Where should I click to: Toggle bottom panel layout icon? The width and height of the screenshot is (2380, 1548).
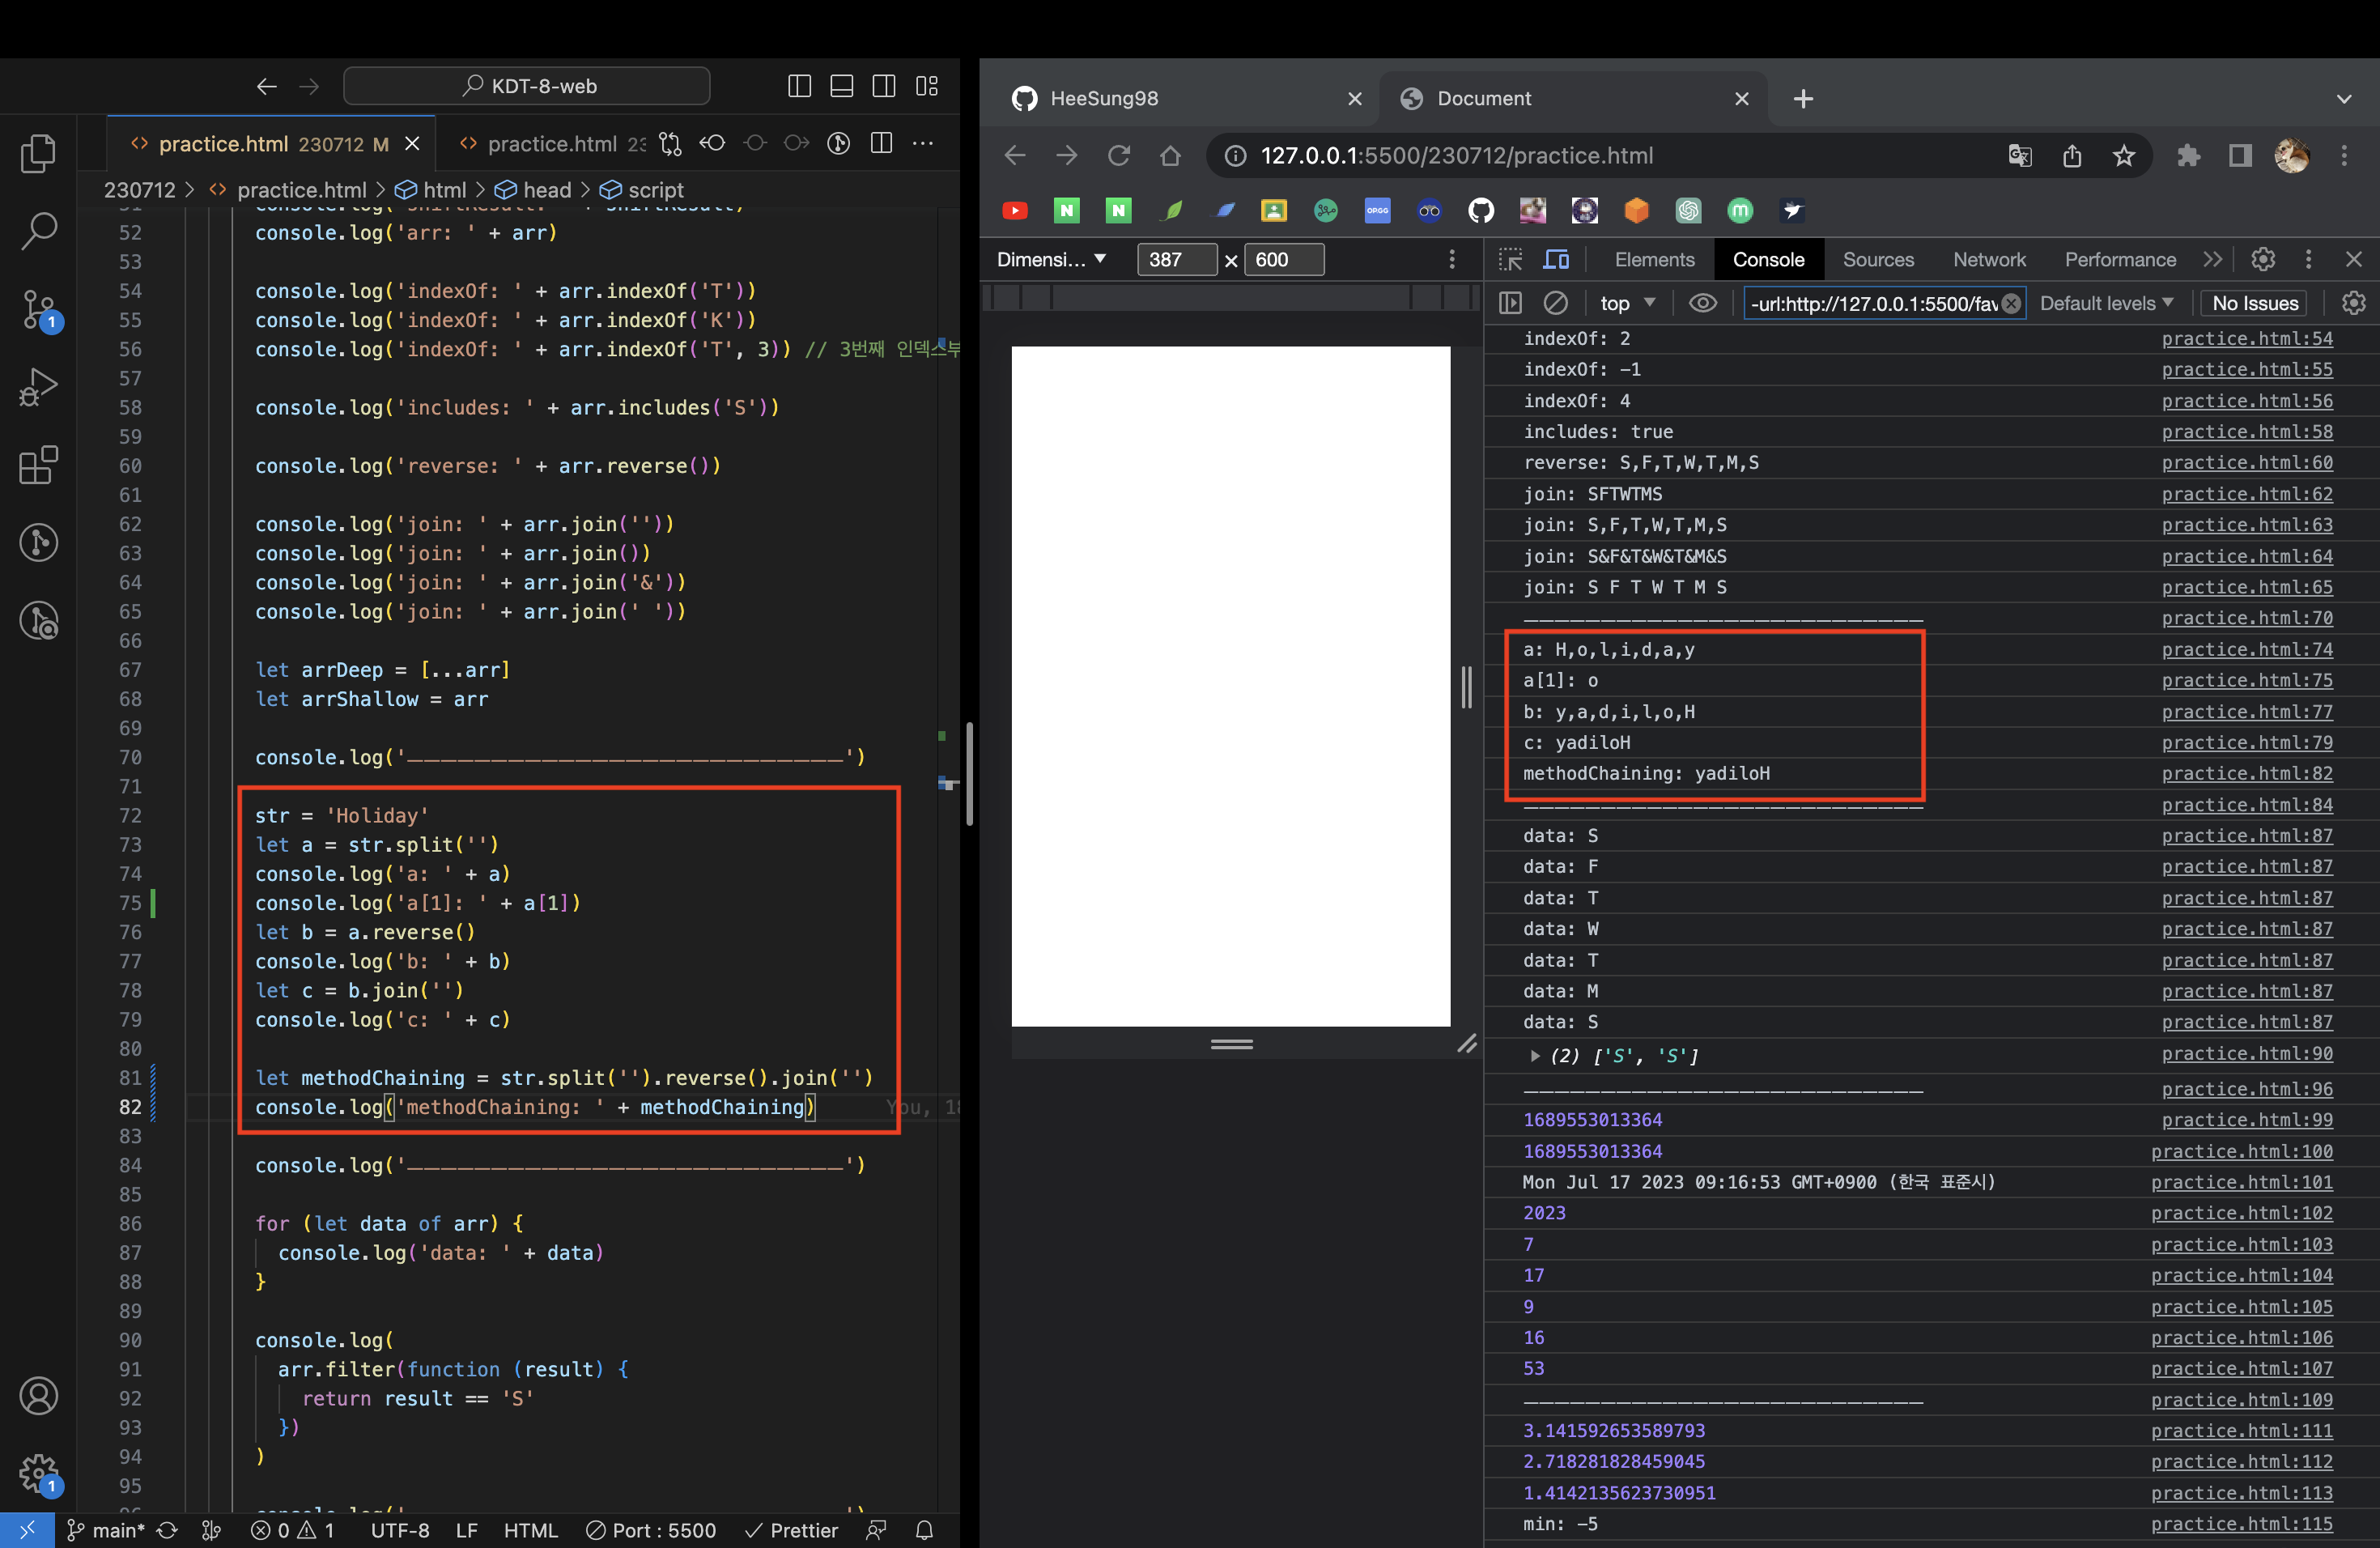(x=842, y=86)
